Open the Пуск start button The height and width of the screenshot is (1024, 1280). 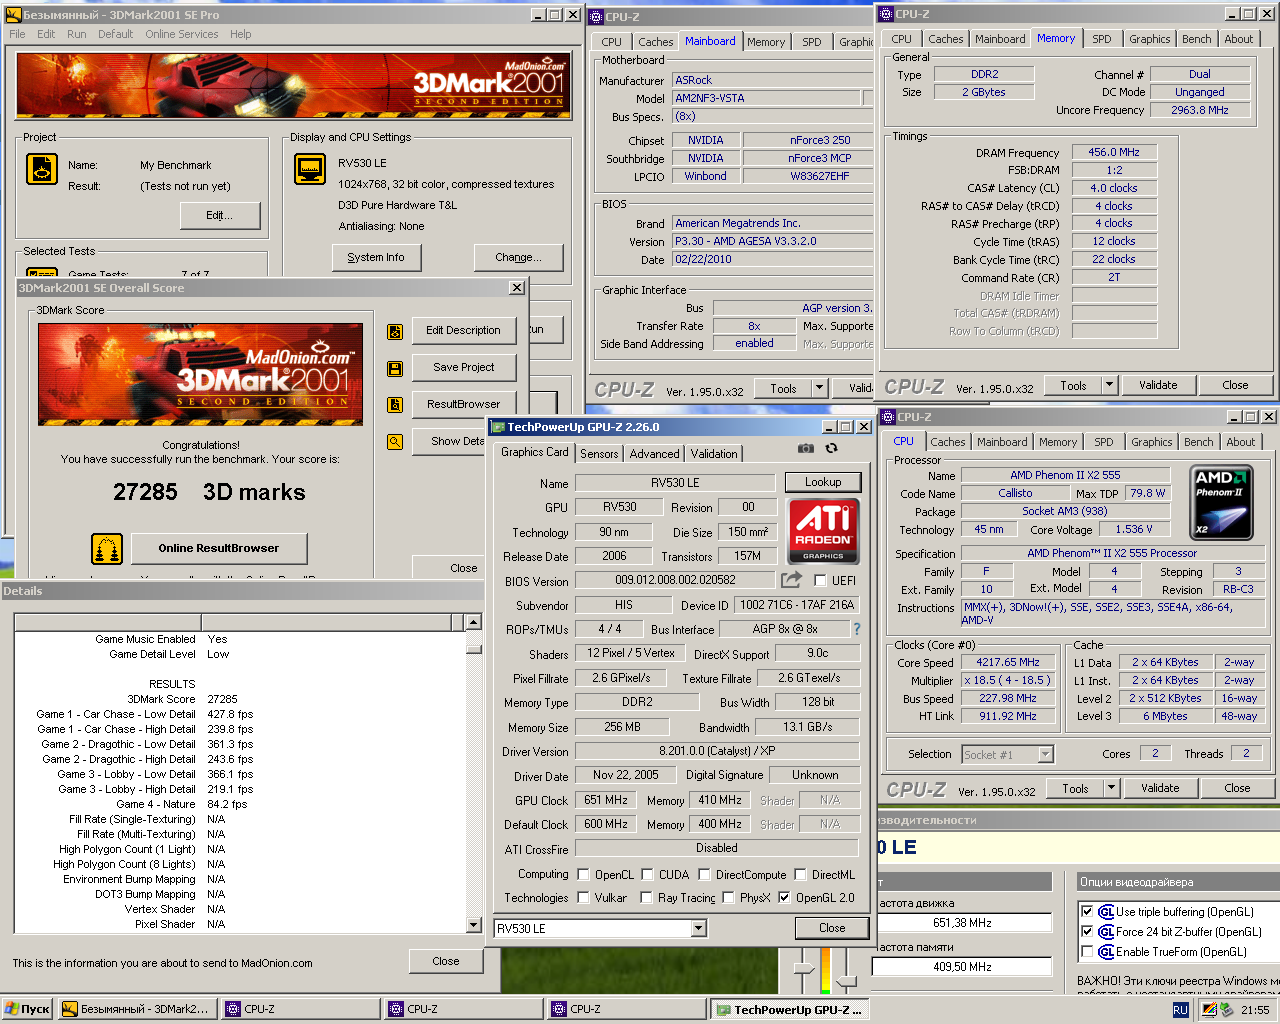(x=28, y=1010)
